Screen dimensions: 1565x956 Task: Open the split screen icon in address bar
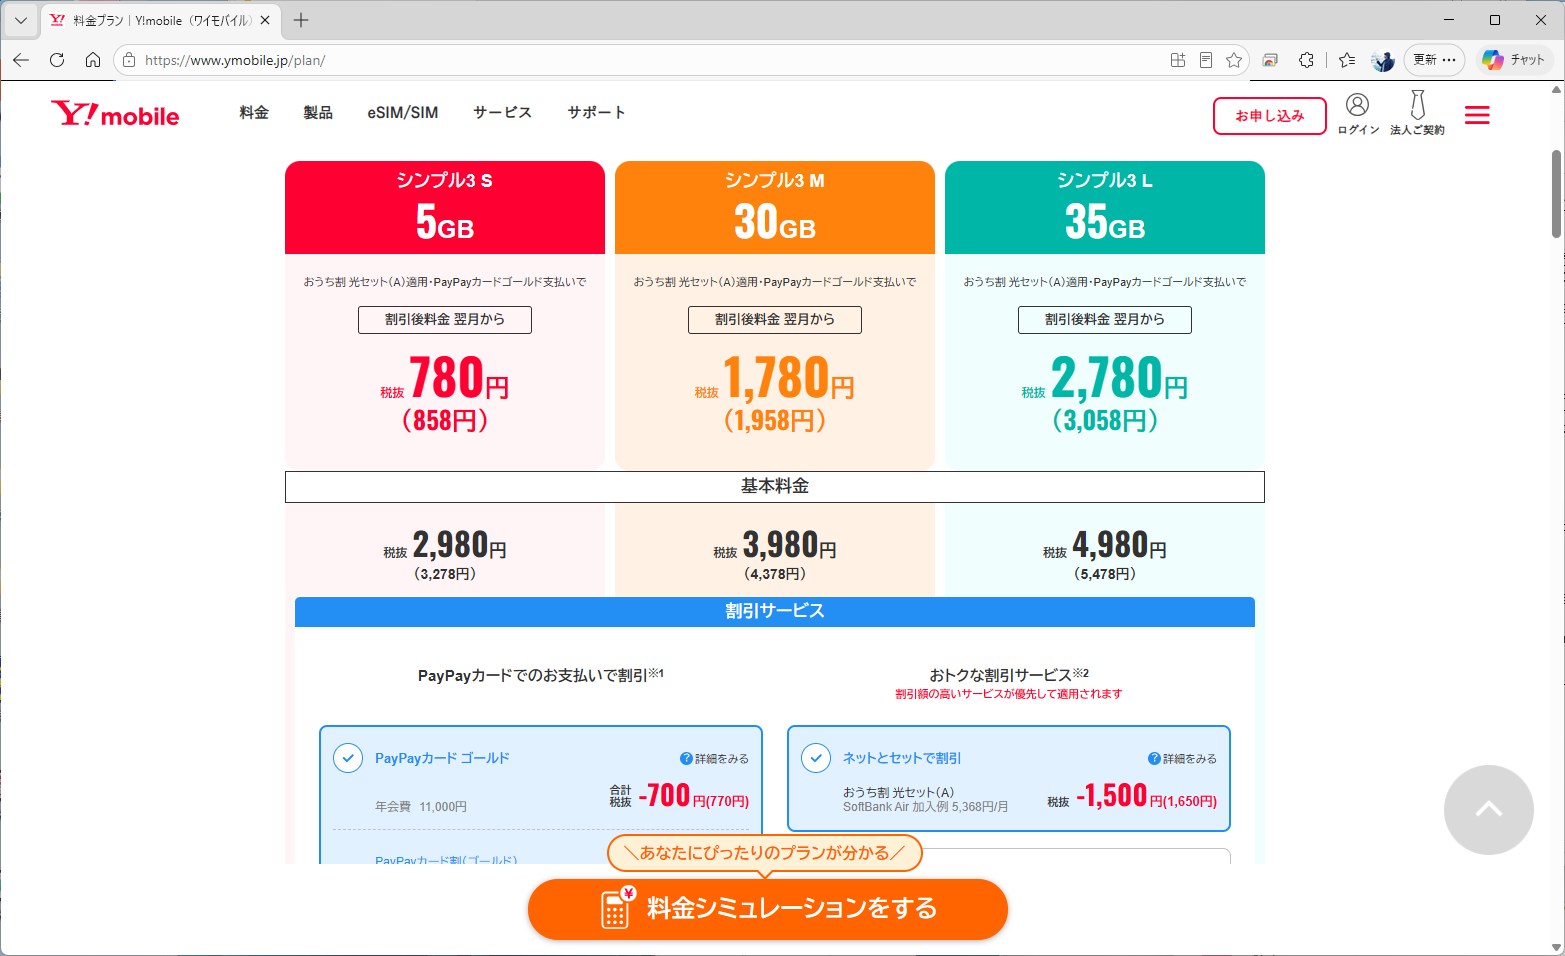click(1178, 60)
